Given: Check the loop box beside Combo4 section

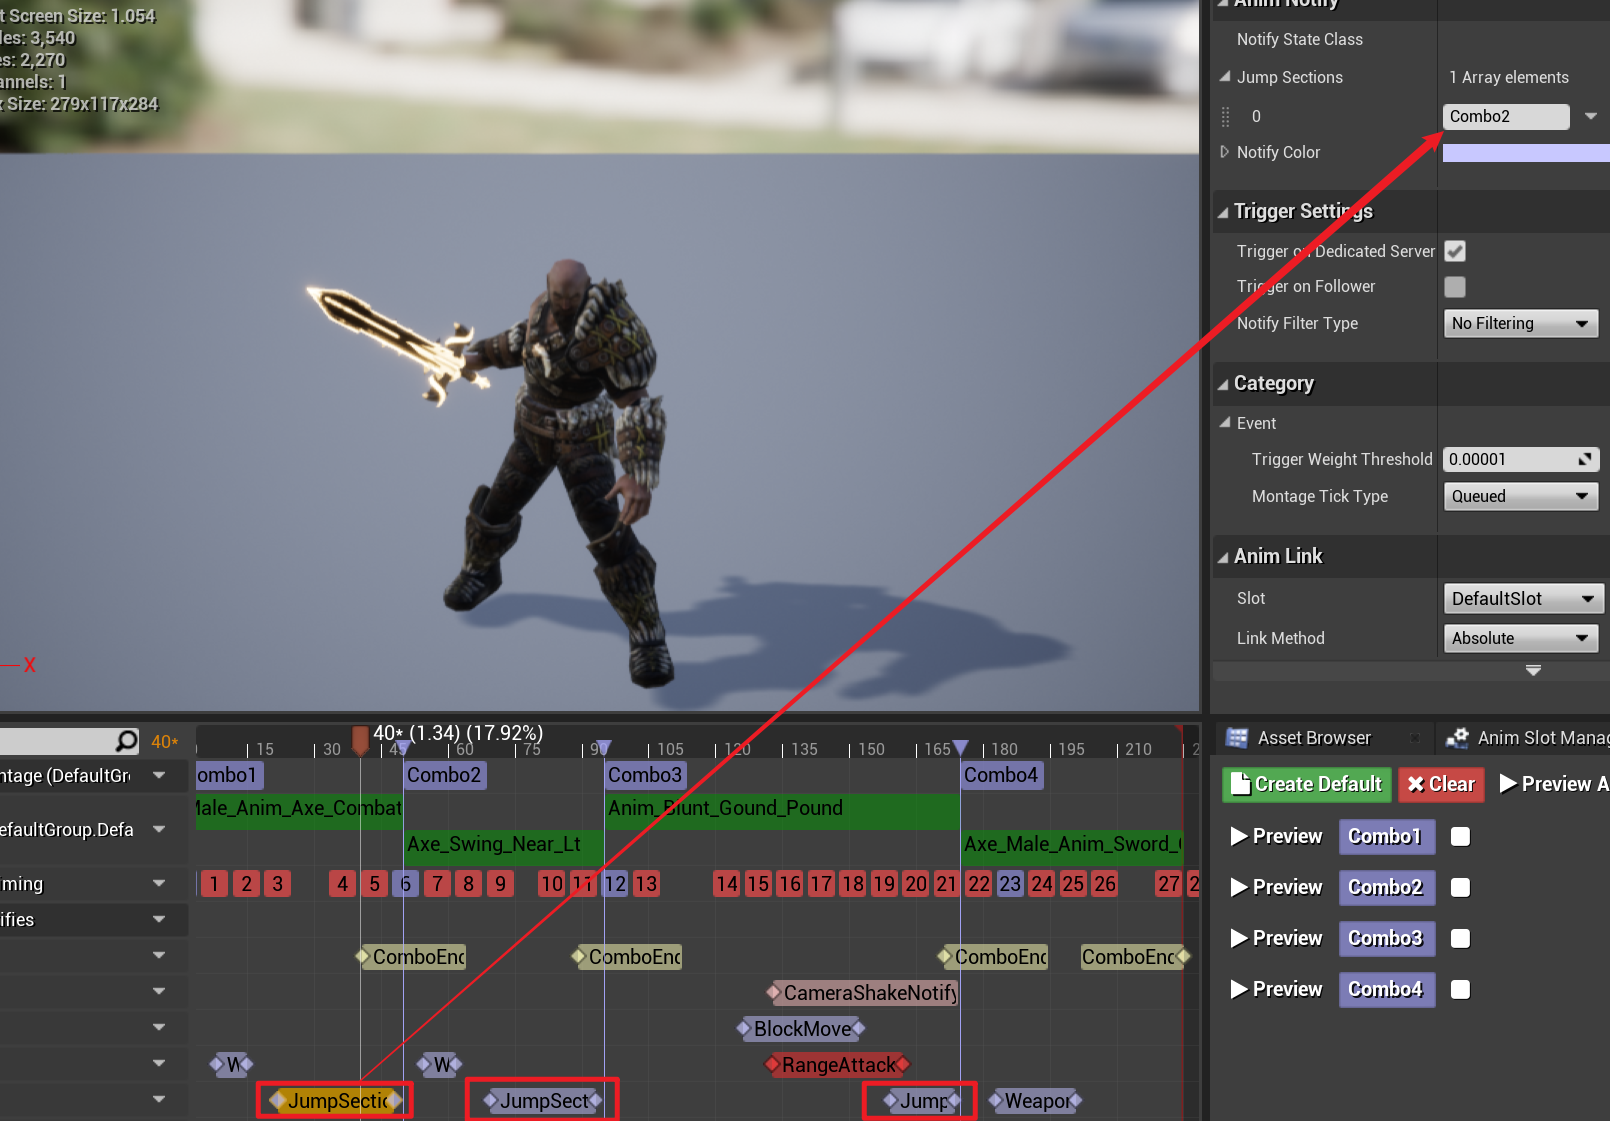Looking at the screenshot, I should pyautogui.click(x=1461, y=989).
